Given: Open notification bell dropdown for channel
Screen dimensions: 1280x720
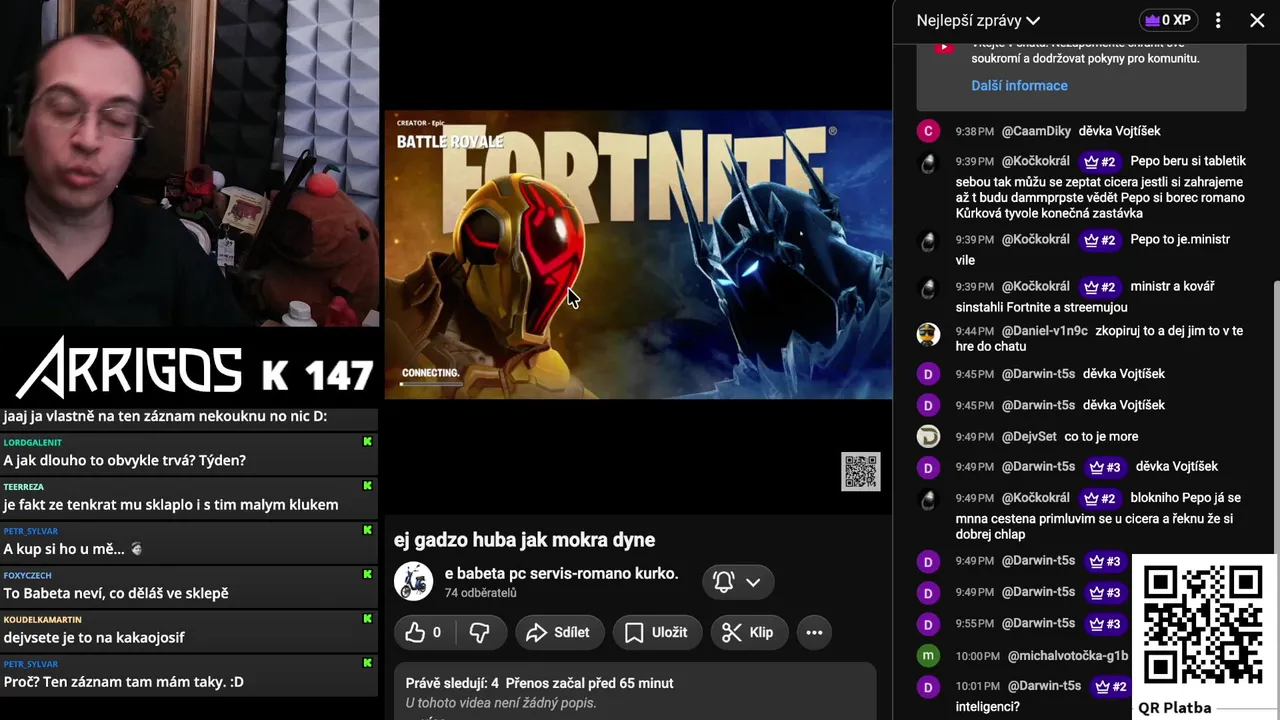Looking at the screenshot, I should point(737,582).
